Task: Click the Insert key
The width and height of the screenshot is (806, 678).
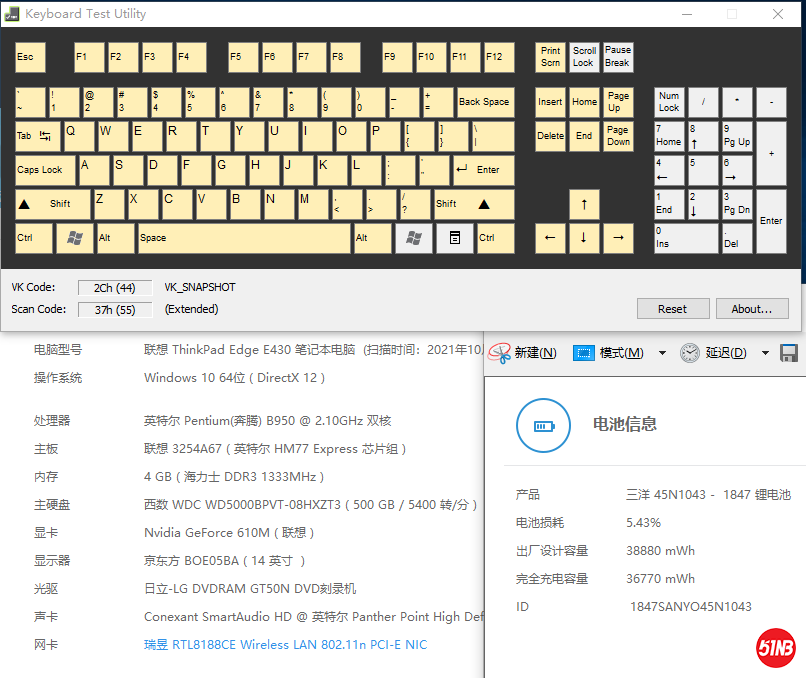Action: [x=550, y=102]
